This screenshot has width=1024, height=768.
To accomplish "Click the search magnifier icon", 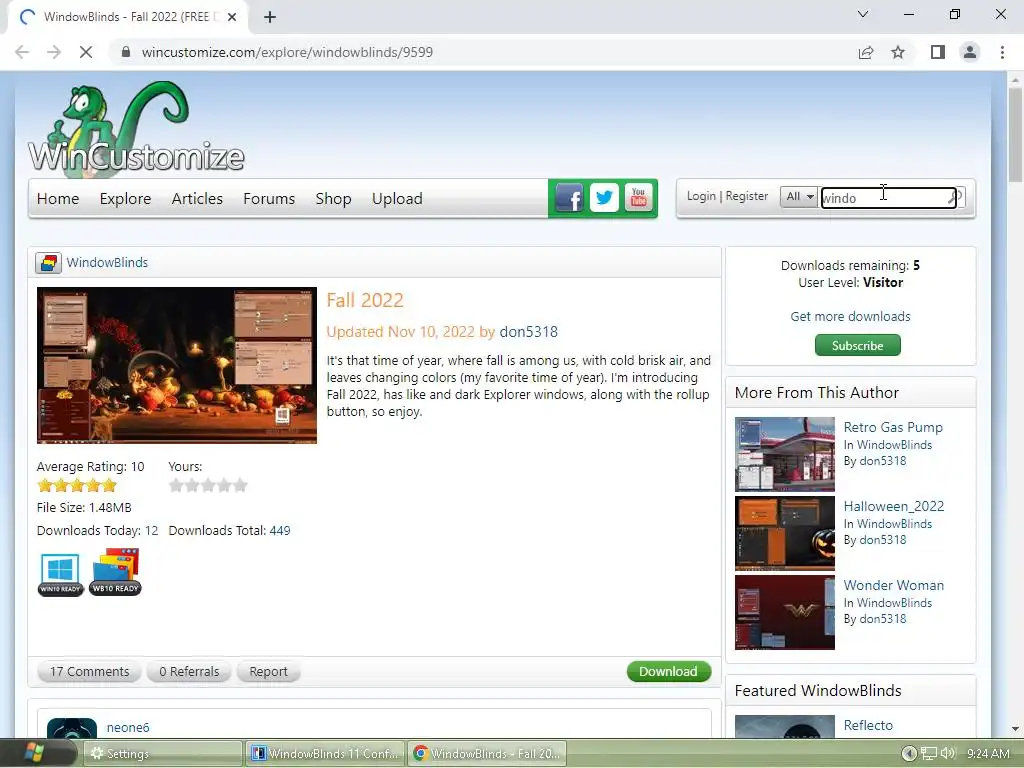I will tap(955, 197).
